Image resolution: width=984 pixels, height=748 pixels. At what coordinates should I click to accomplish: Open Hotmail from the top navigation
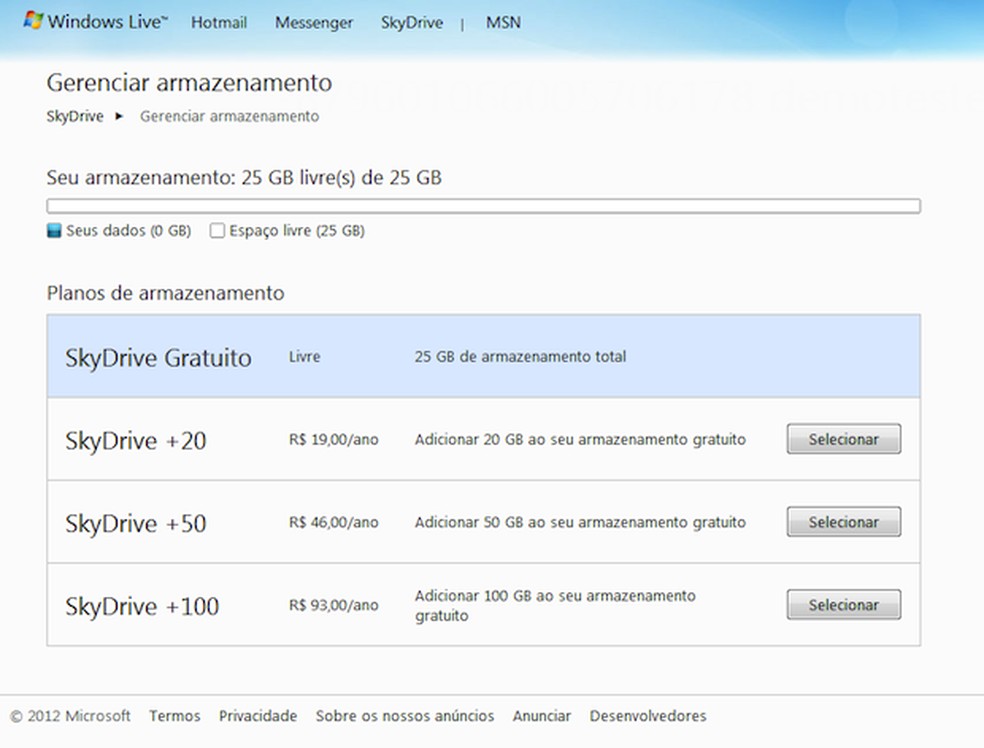tap(218, 22)
